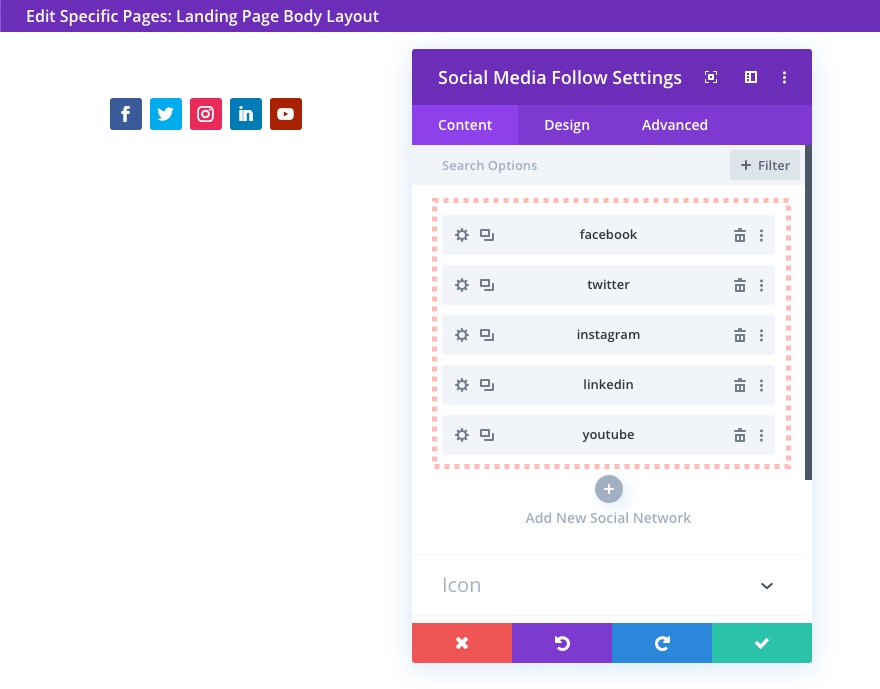
Task: Click the Search Options field
Action: [x=580, y=165]
